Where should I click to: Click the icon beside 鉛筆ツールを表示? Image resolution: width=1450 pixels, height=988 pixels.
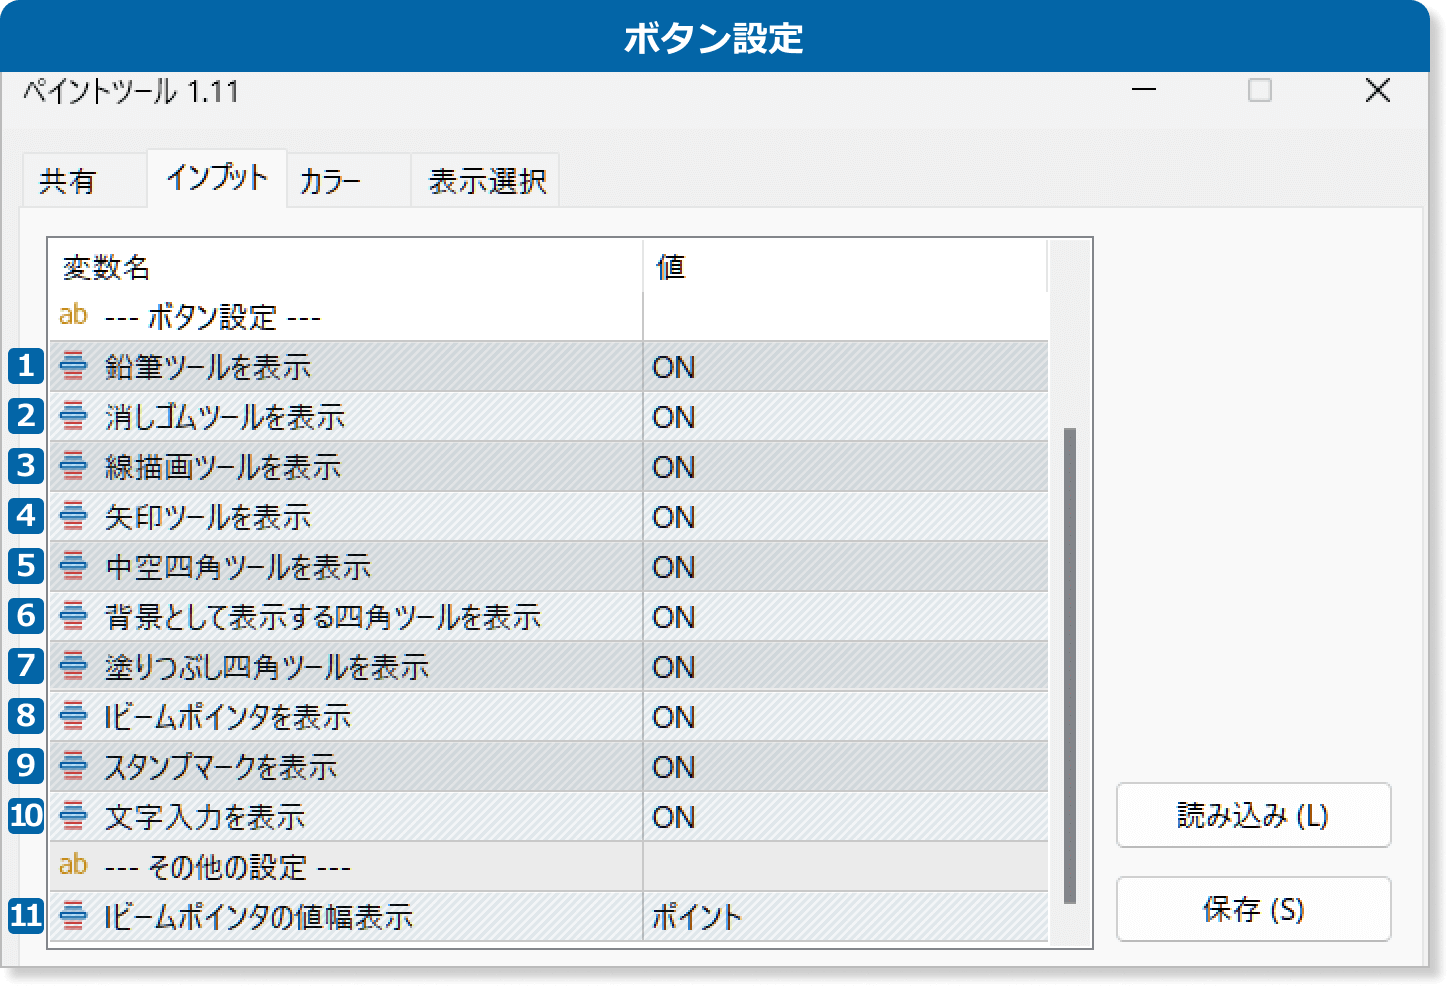[x=73, y=367]
